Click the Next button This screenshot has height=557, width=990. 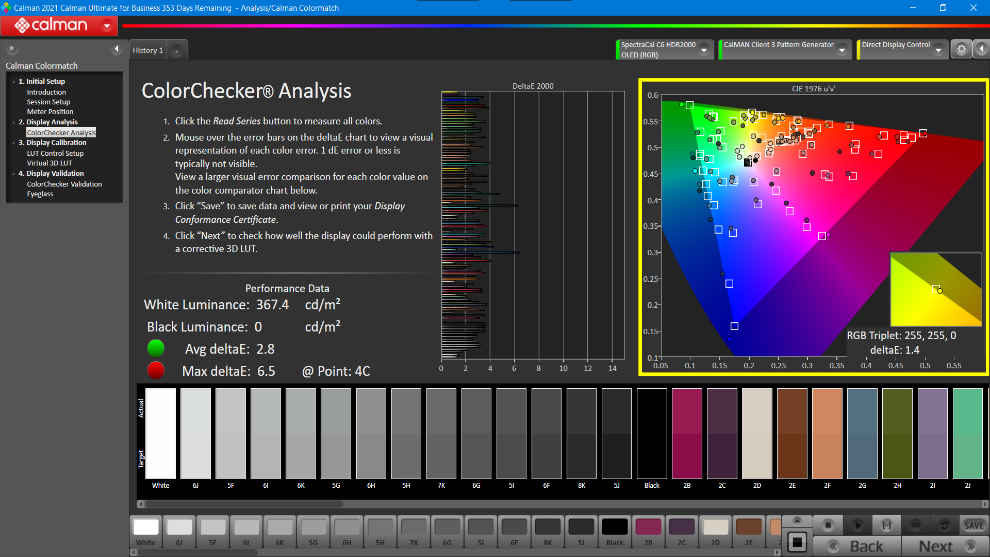click(945, 546)
